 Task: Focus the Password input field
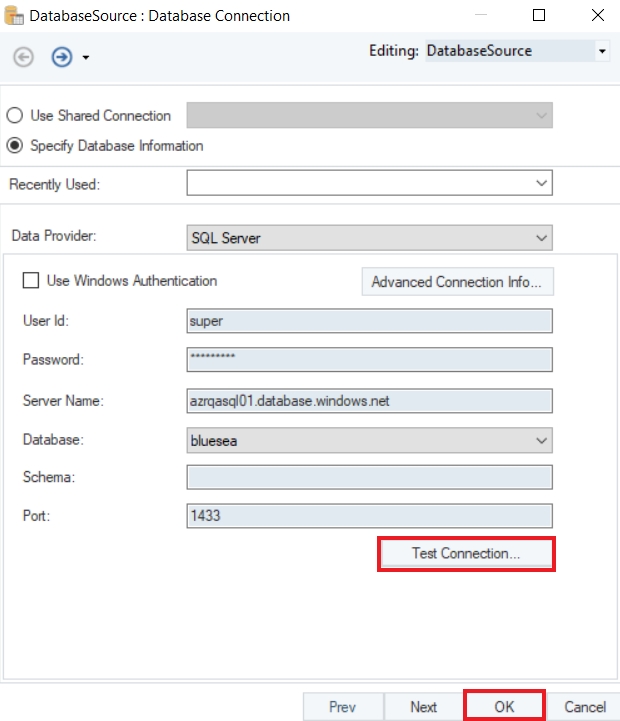click(369, 360)
